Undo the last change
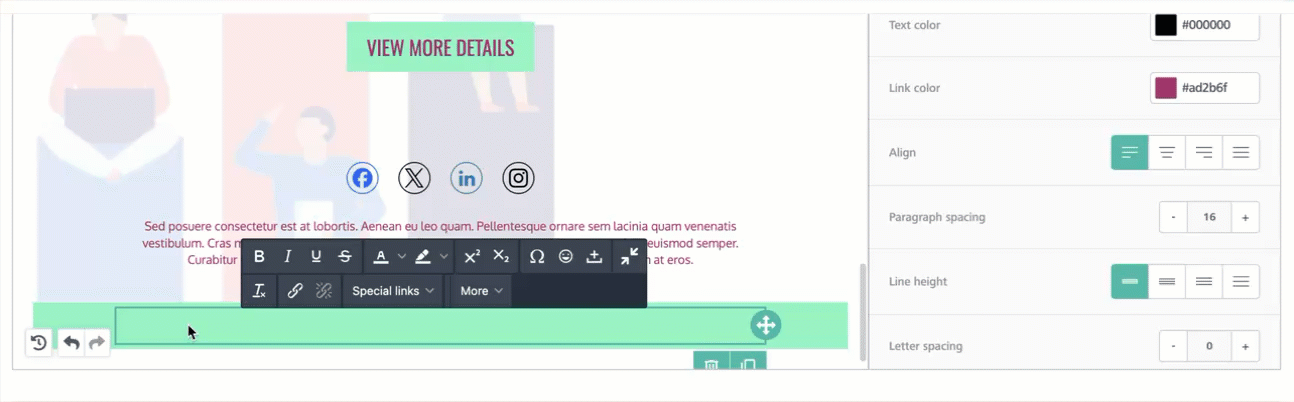Screen dimensions: 1294x402 tap(71, 343)
